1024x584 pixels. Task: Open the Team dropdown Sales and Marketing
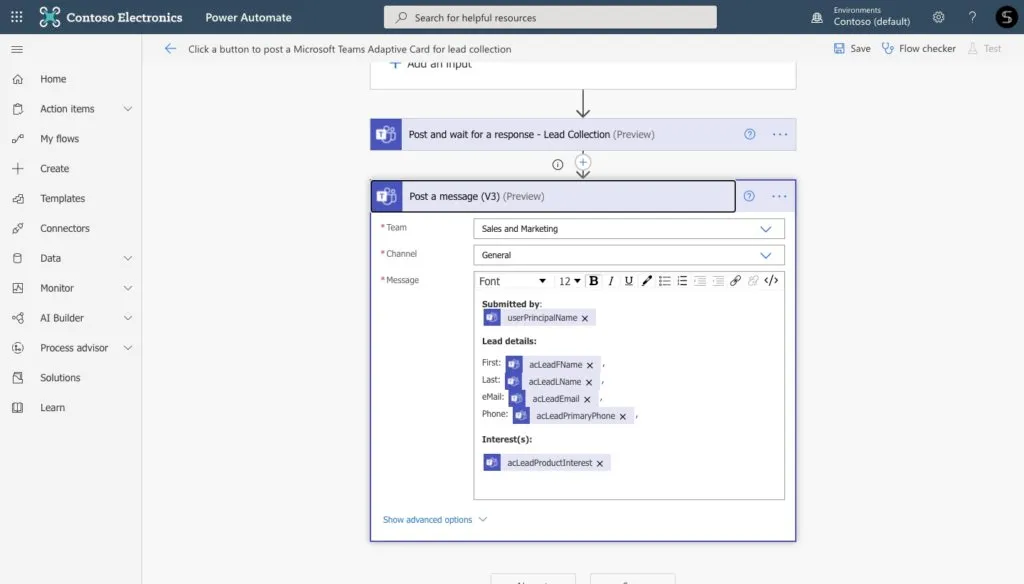[x=628, y=229]
